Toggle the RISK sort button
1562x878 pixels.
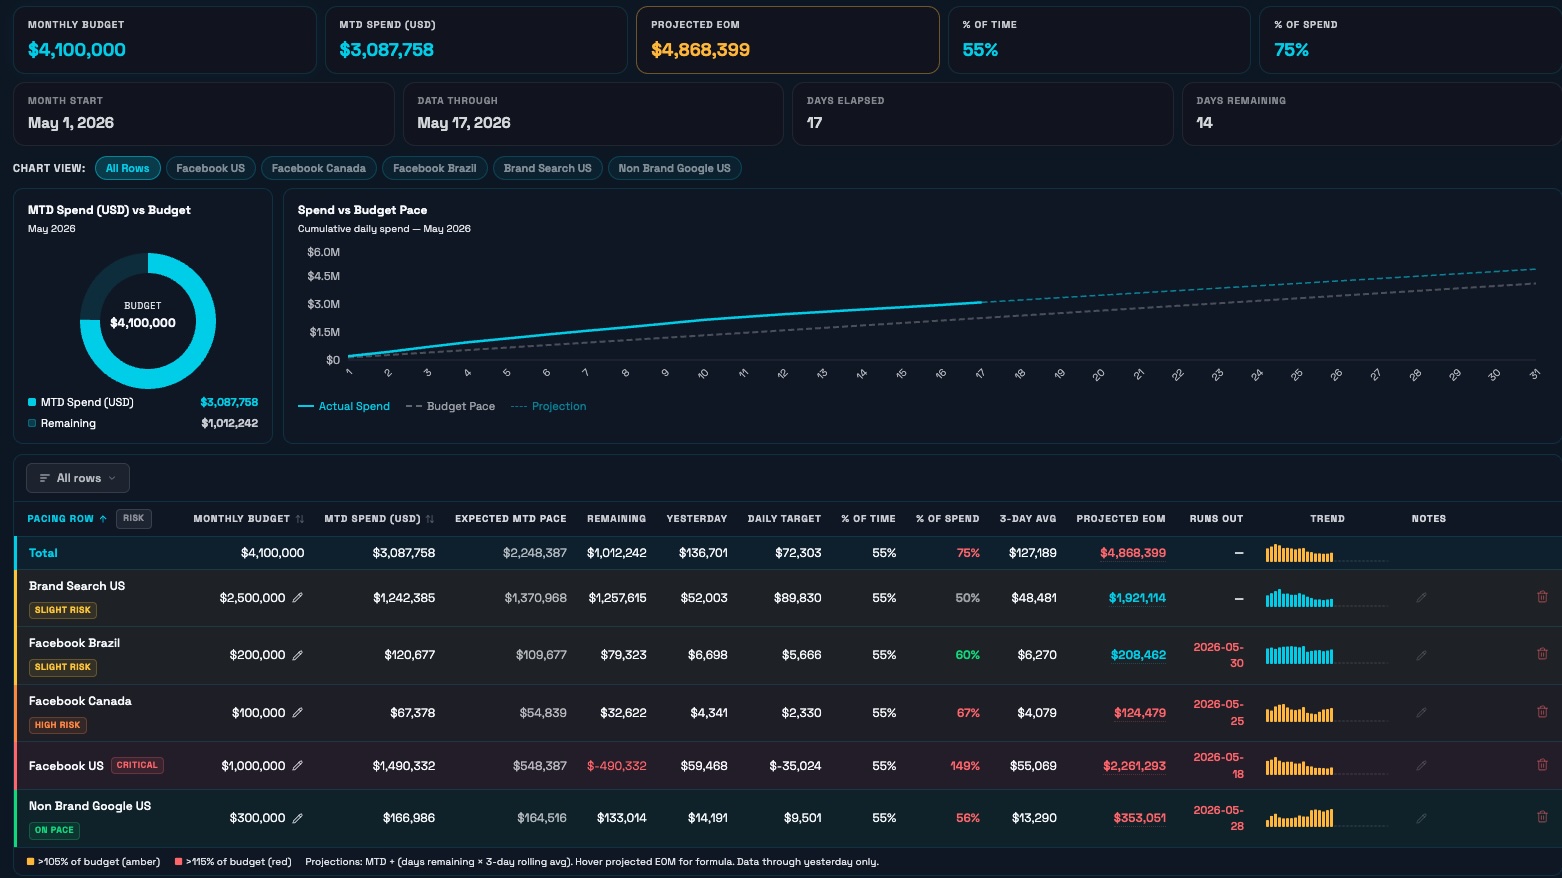click(134, 518)
